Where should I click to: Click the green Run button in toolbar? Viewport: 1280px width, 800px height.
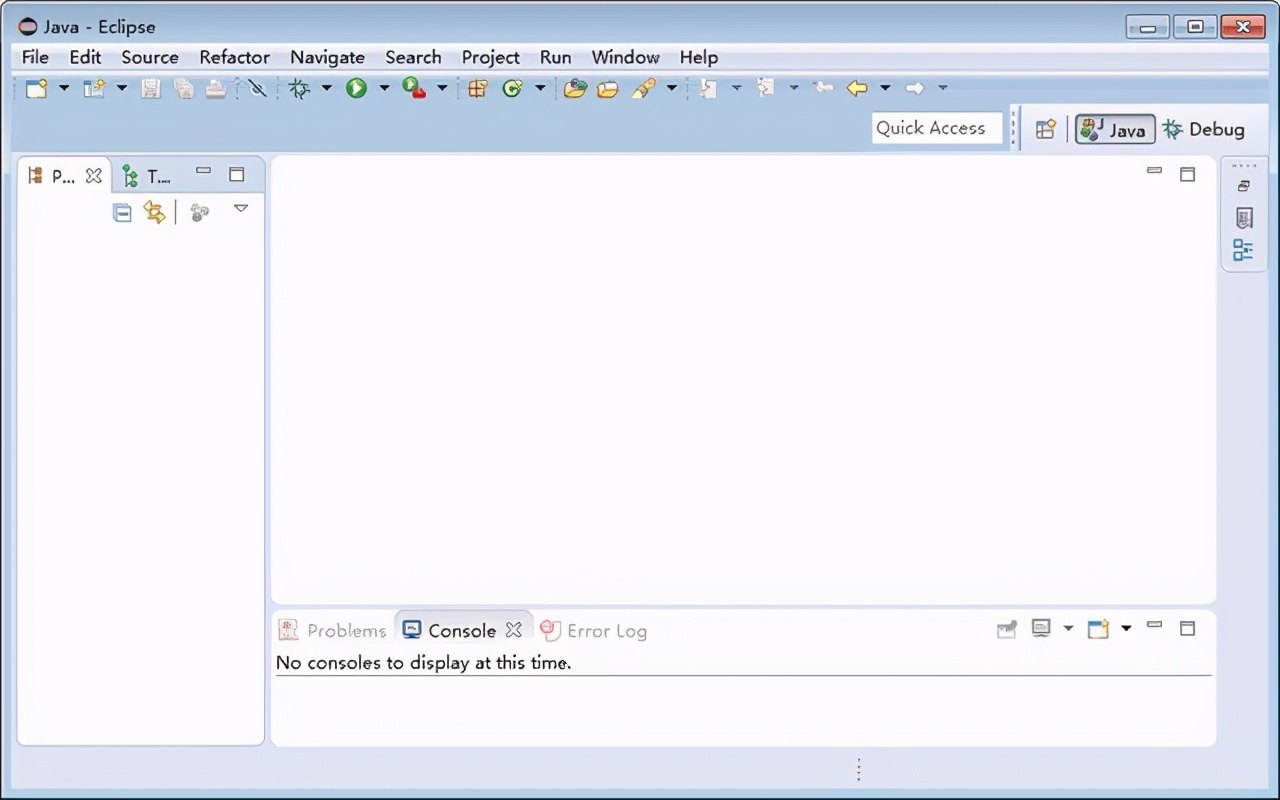(356, 88)
